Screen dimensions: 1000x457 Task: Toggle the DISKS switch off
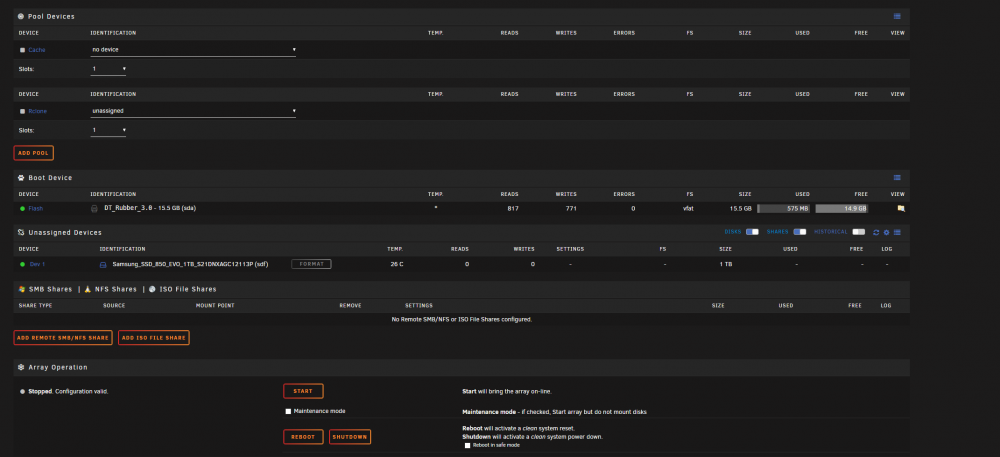[752, 232]
